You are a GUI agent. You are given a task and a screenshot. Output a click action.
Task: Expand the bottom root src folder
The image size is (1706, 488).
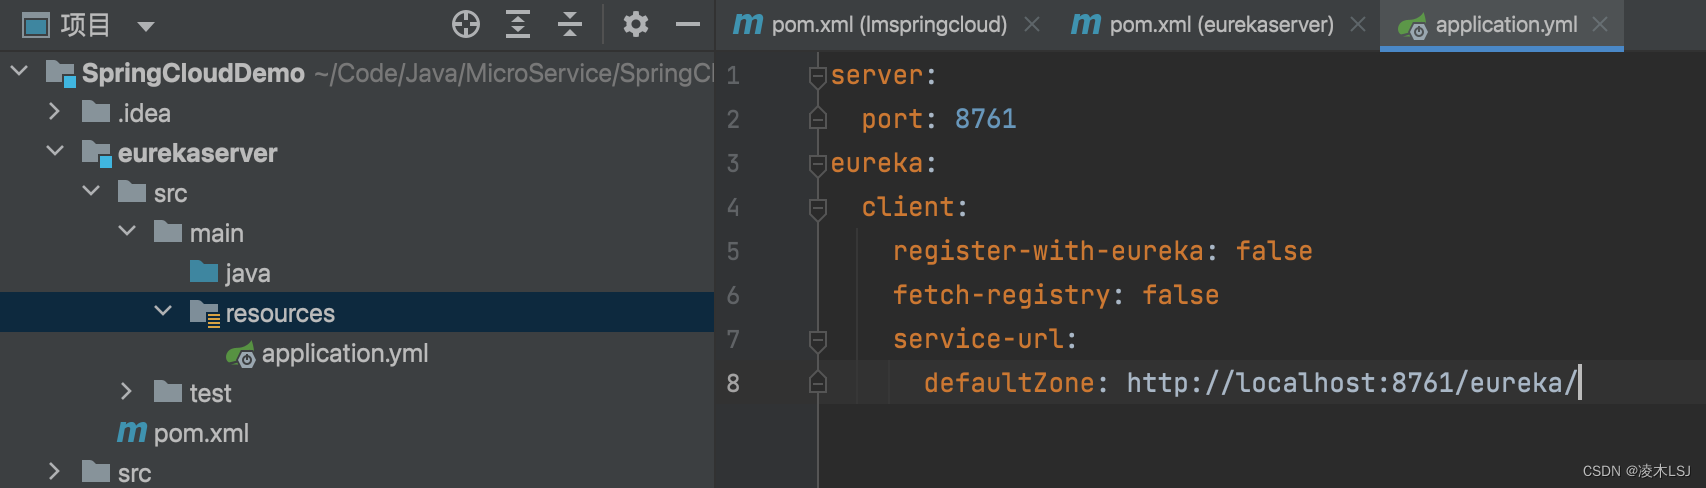tap(55, 471)
